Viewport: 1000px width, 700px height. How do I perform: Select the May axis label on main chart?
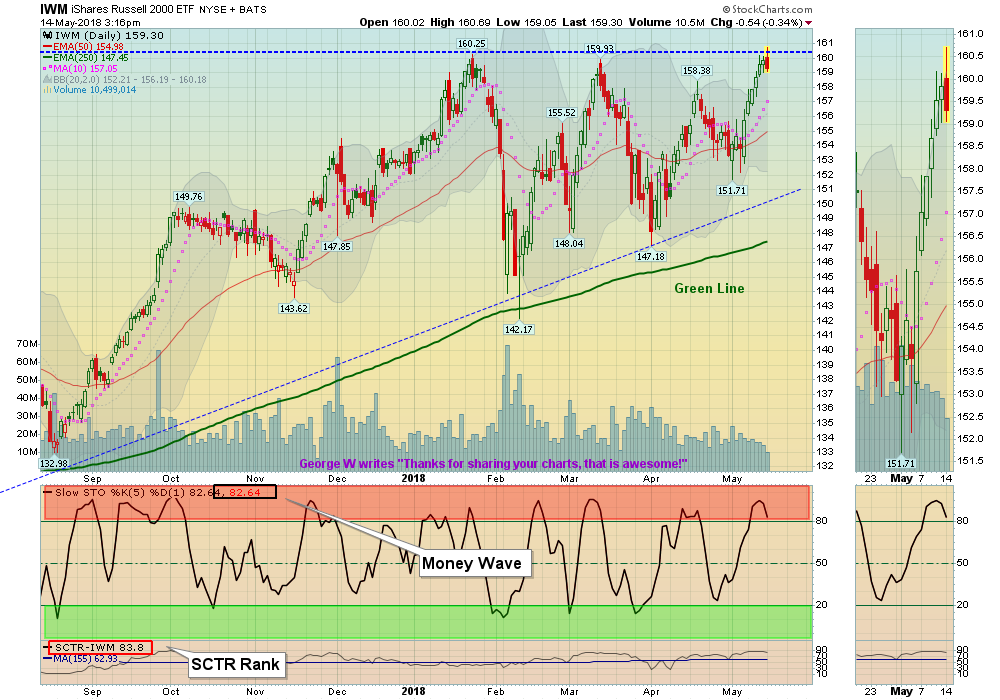[732, 479]
